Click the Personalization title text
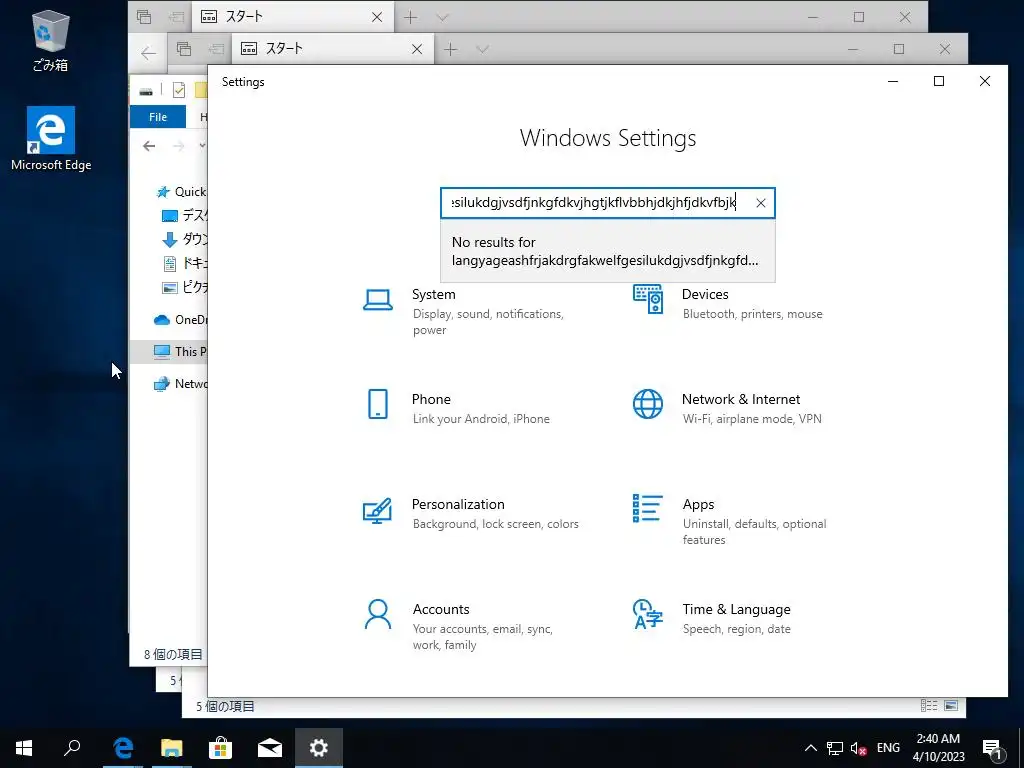Viewport: 1024px width, 768px height. tap(458, 504)
